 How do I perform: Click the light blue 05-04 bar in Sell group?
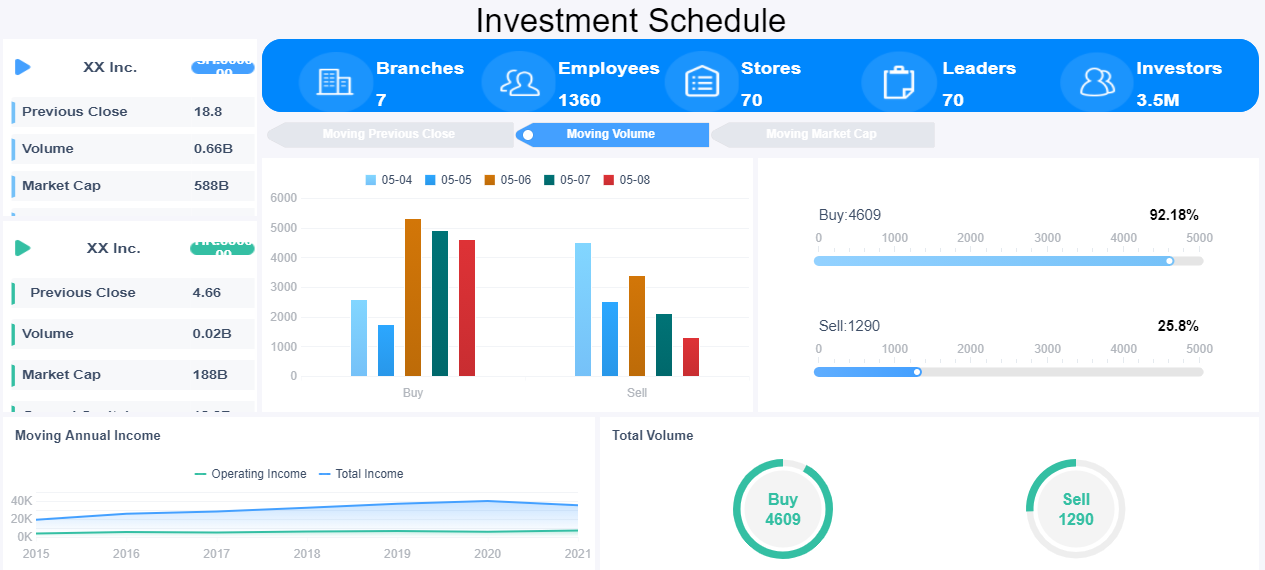583,309
